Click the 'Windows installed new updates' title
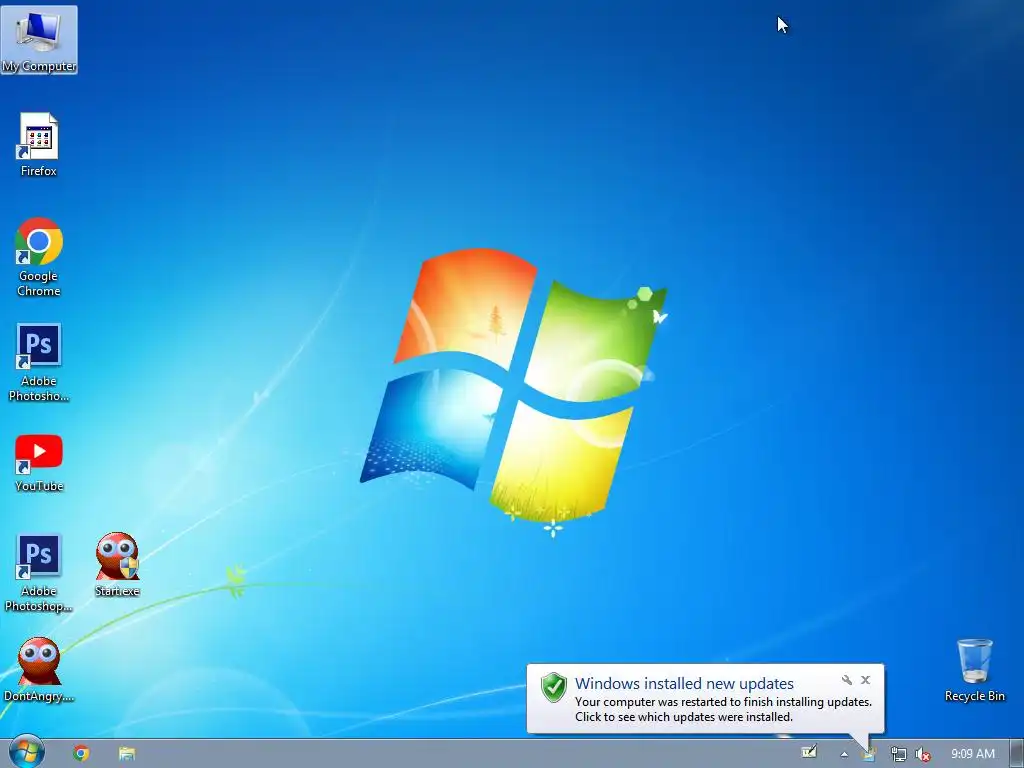This screenshot has width=1024, height=768. [684, 683]
